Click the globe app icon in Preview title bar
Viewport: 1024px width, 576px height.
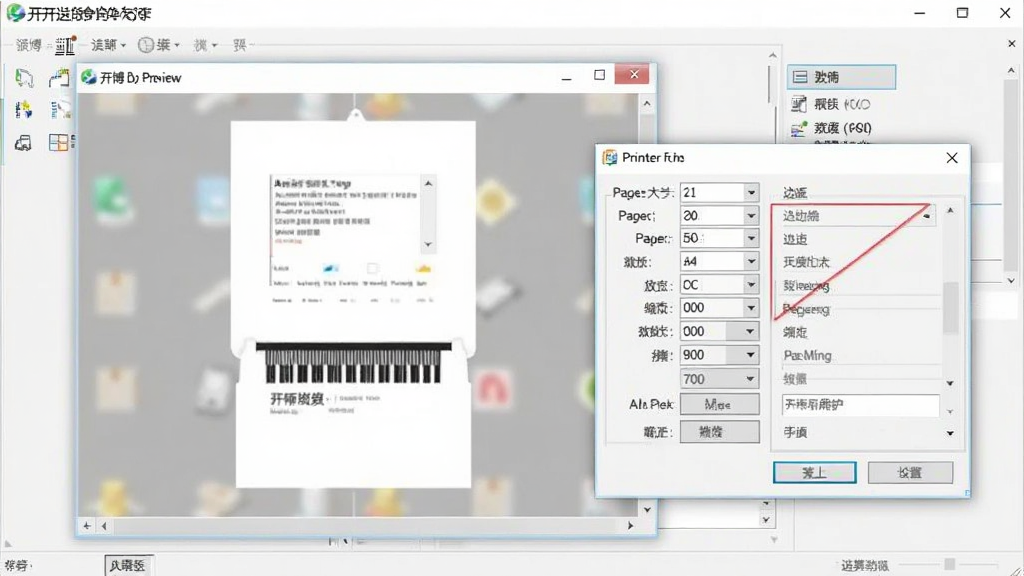point(89,77)
